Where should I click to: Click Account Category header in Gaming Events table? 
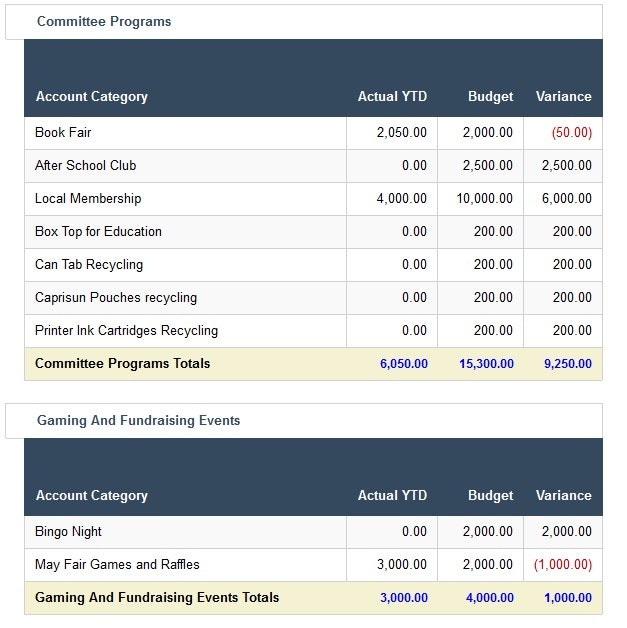[x=92, y=495]
